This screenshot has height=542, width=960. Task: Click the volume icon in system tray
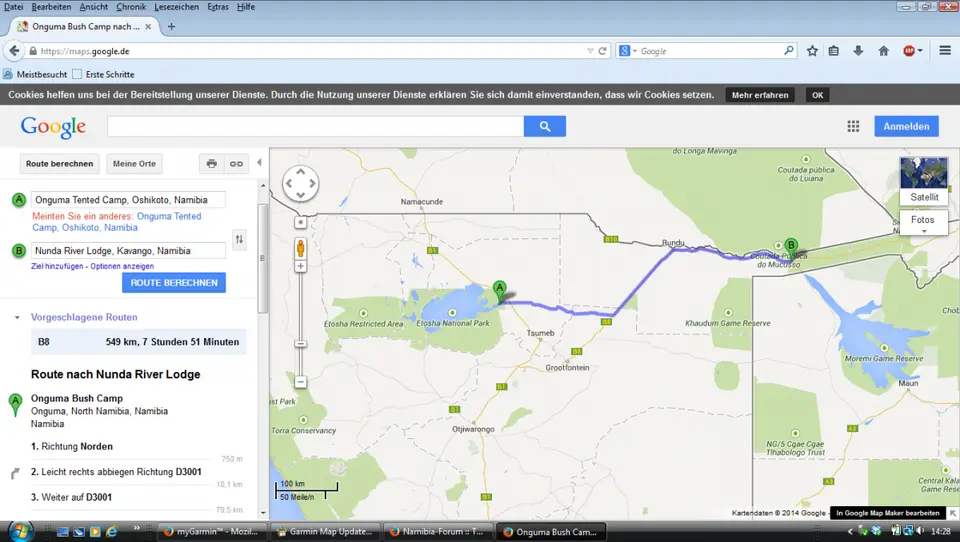(x=920, y=531)
